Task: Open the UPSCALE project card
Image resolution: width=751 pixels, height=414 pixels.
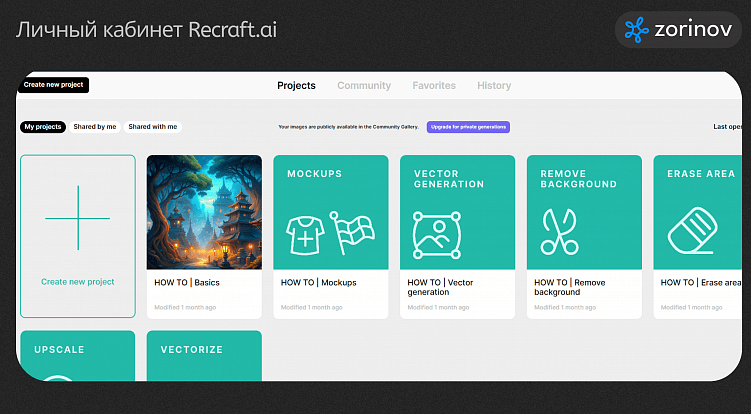Action: (78, 356)
